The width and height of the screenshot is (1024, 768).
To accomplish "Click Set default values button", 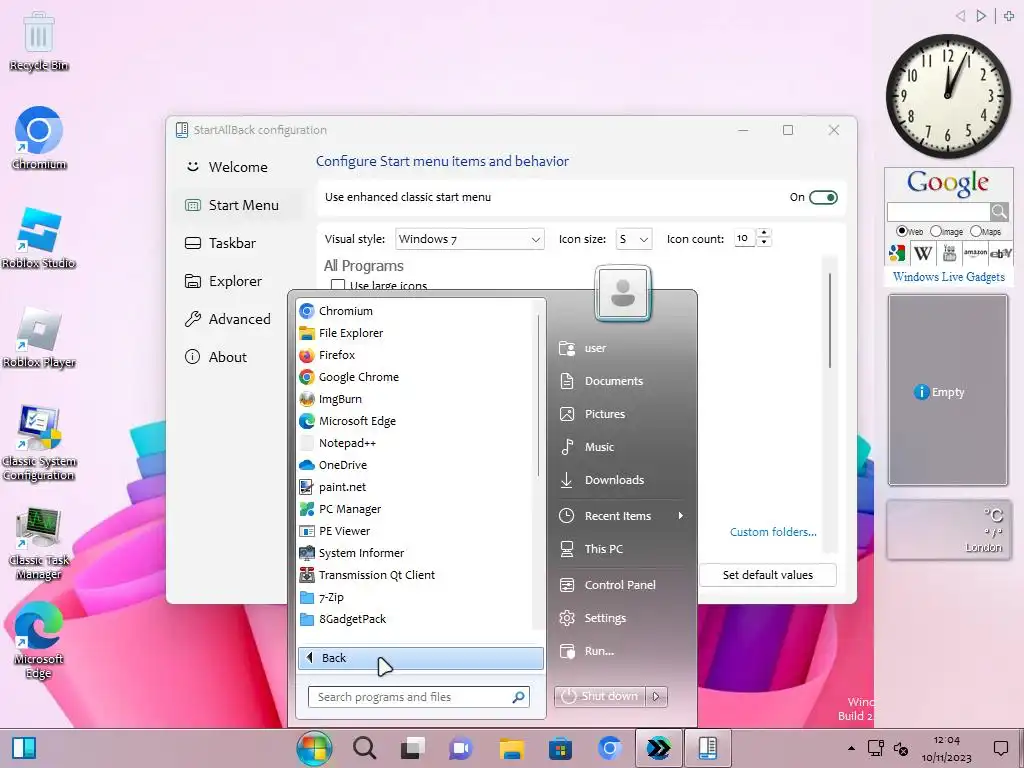I will coord(767,575).
